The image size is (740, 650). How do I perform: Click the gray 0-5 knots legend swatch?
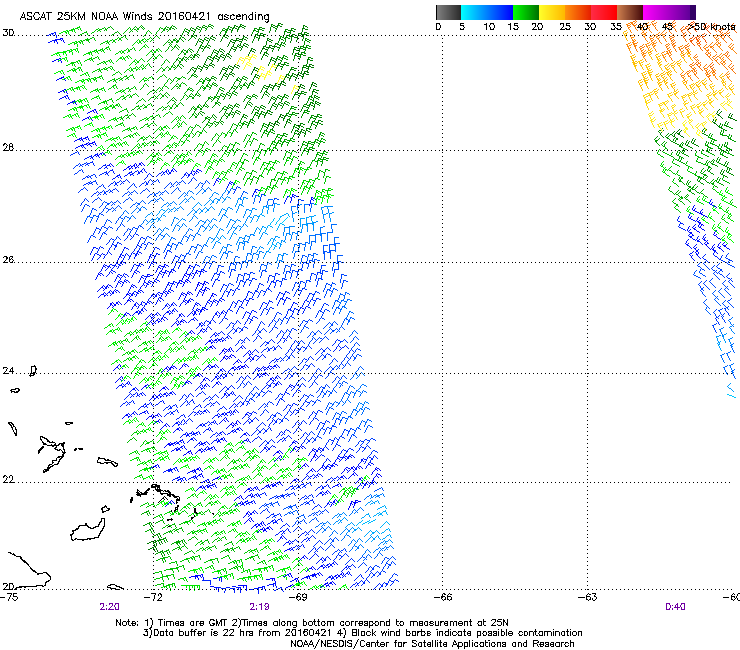coord(448,12)
